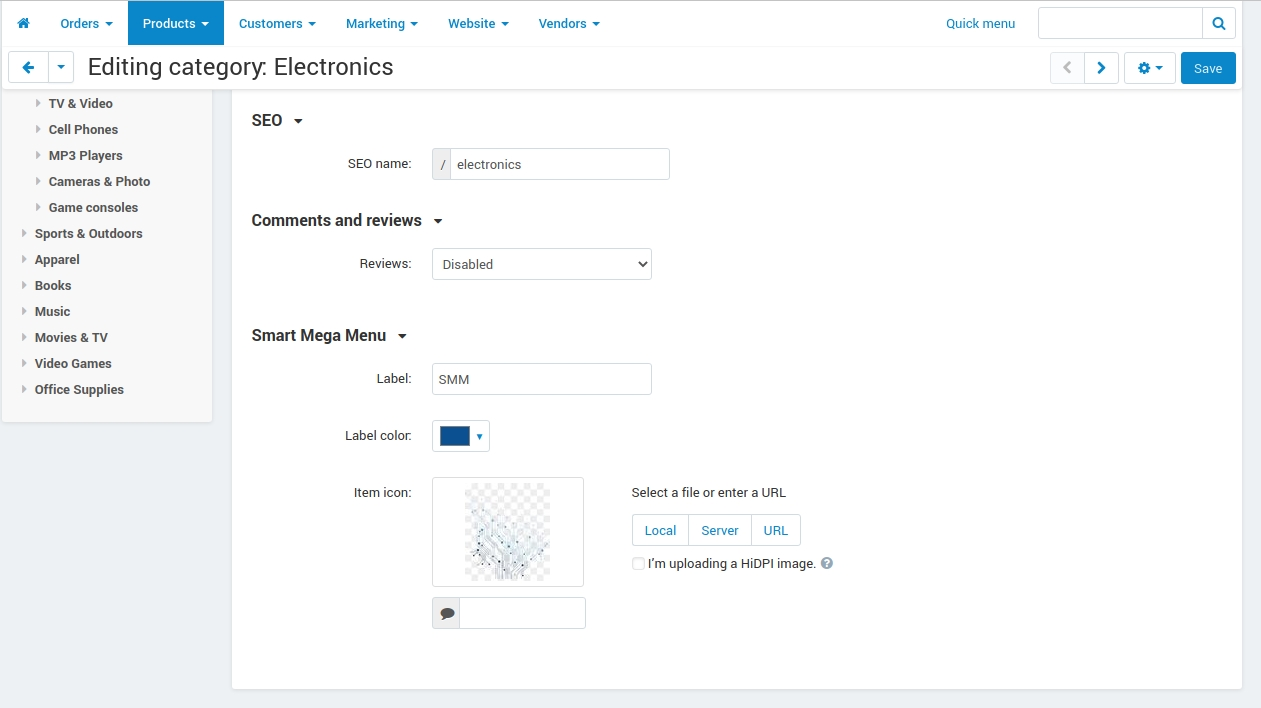The image size is (1261, 708).
Task: Open the Label color picker swatch
Action: [461, 436]
